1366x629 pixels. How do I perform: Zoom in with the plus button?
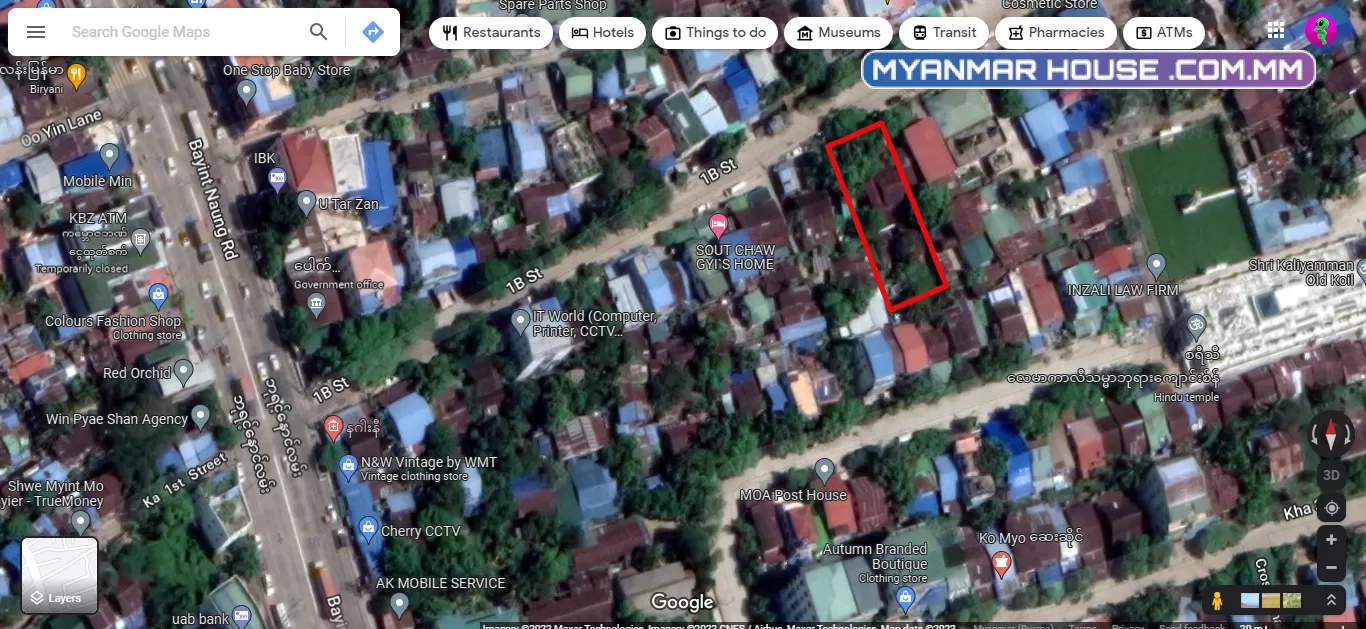(1332, 540)
